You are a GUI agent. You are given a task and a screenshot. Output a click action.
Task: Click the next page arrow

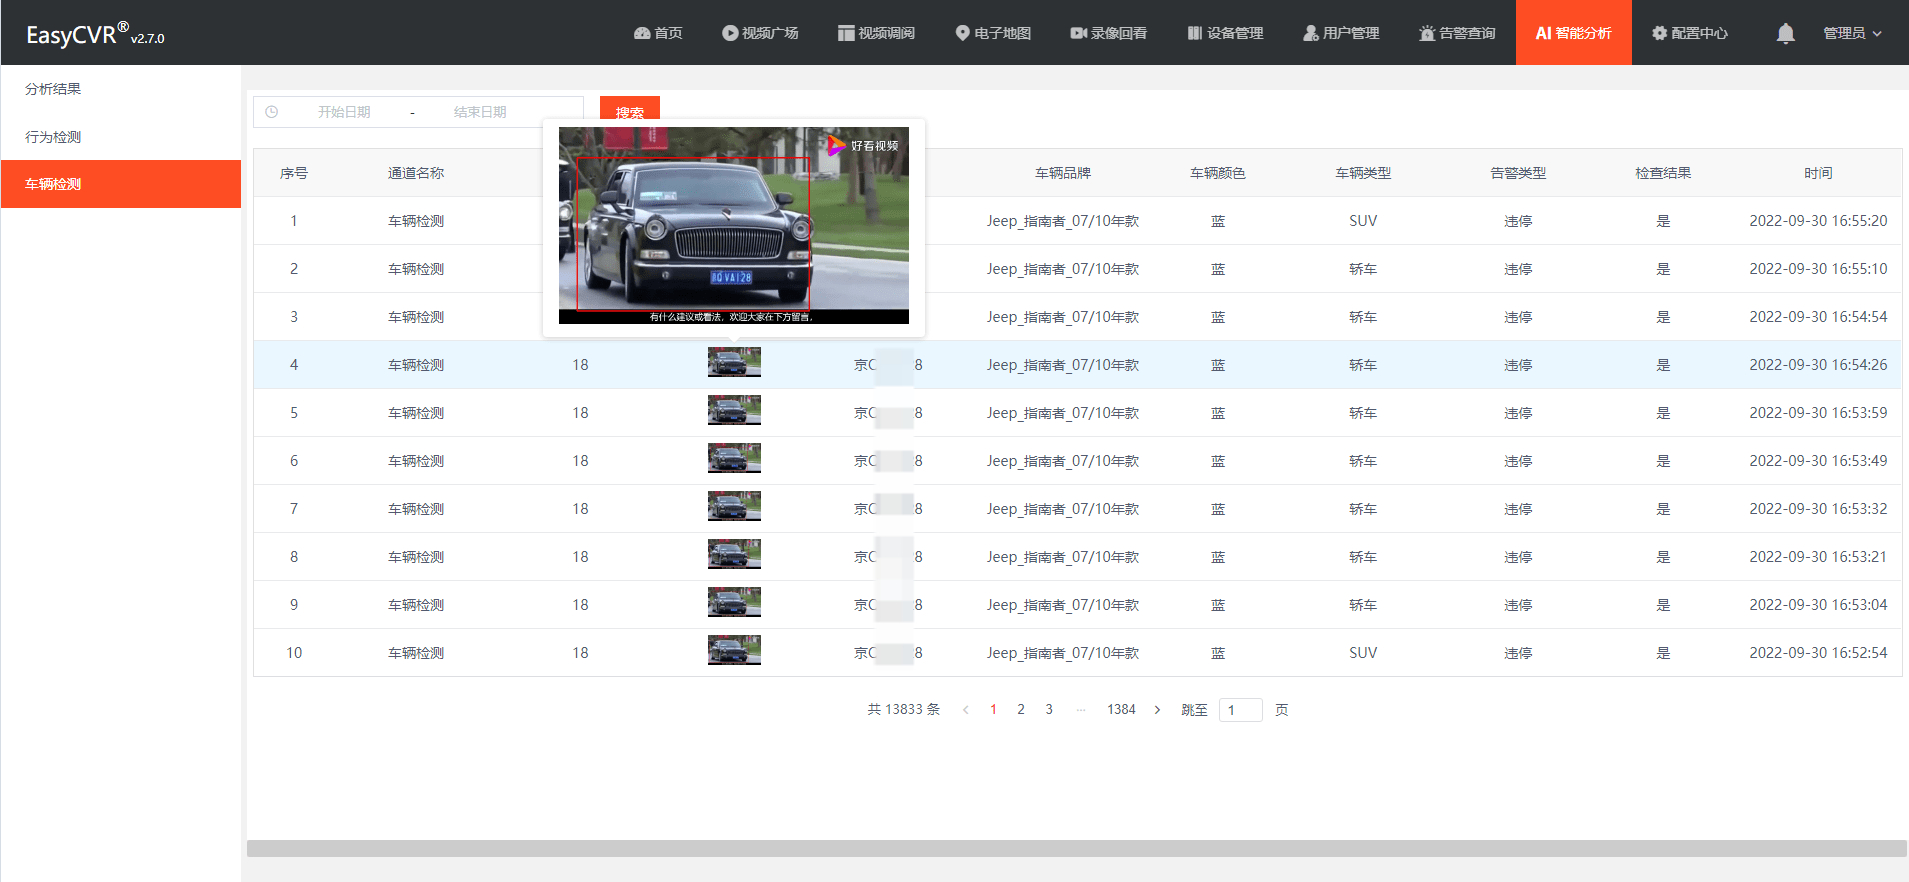click(1157, 709)
